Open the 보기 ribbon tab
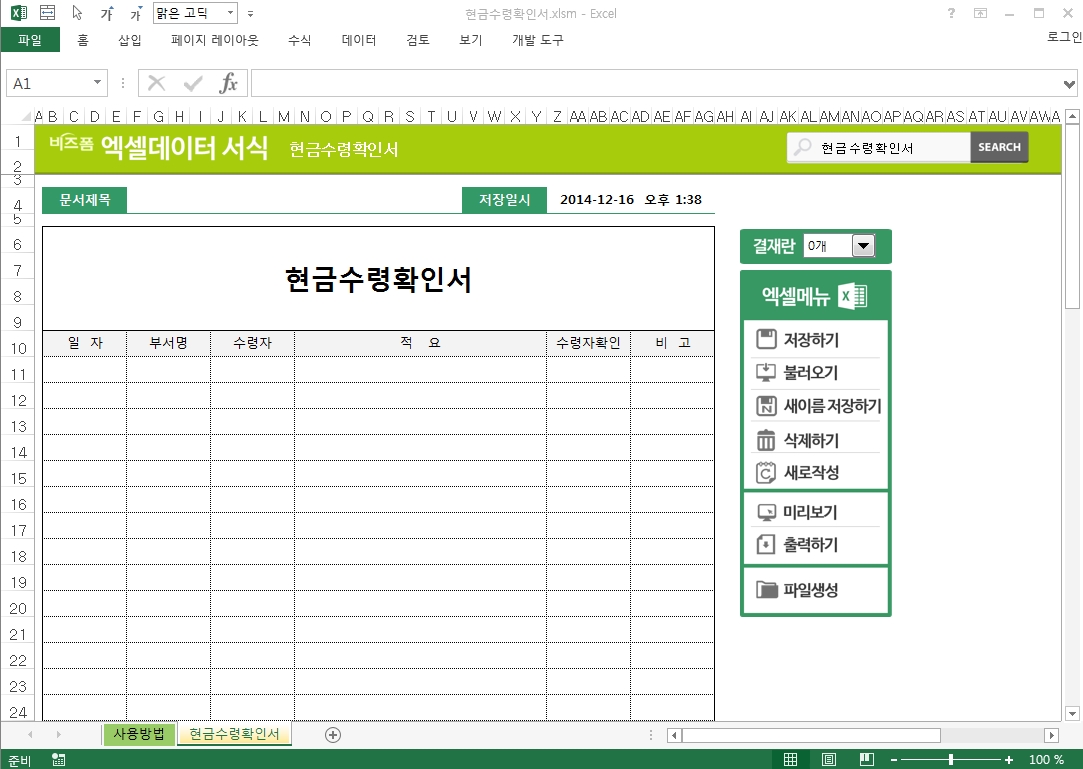 click(470, 40)
